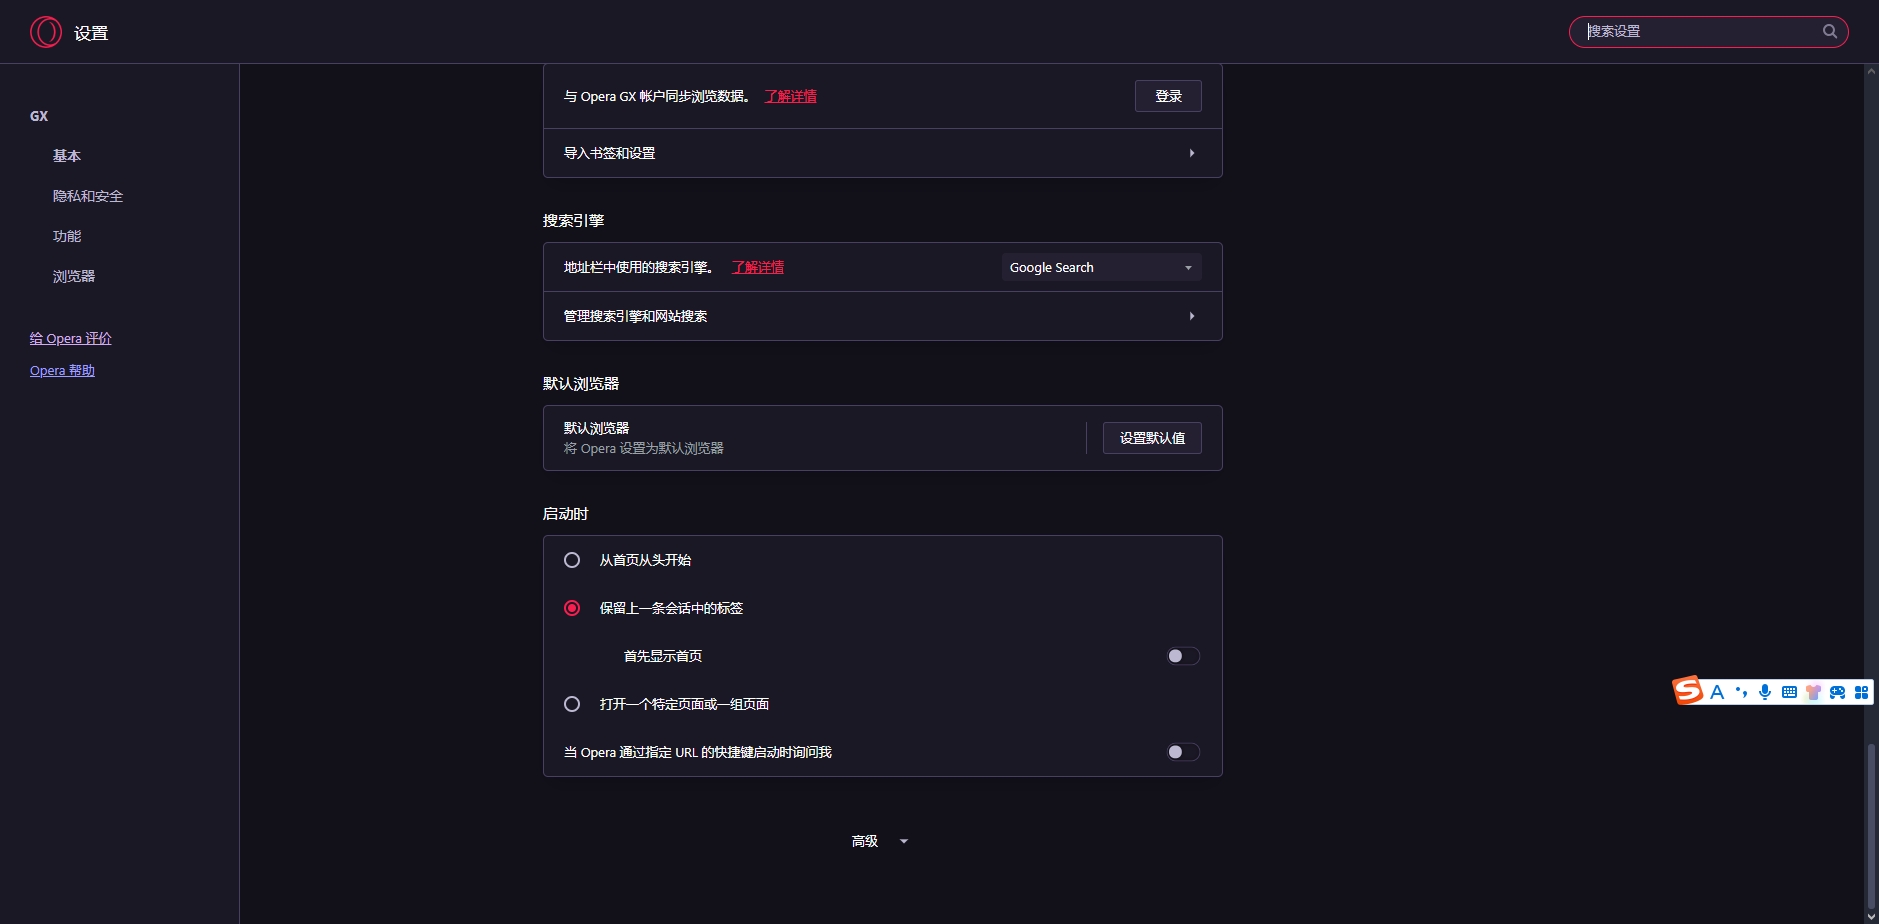
Task: Enable the 首先显示首页 toggle
Action: click(x=1183, y=656)
